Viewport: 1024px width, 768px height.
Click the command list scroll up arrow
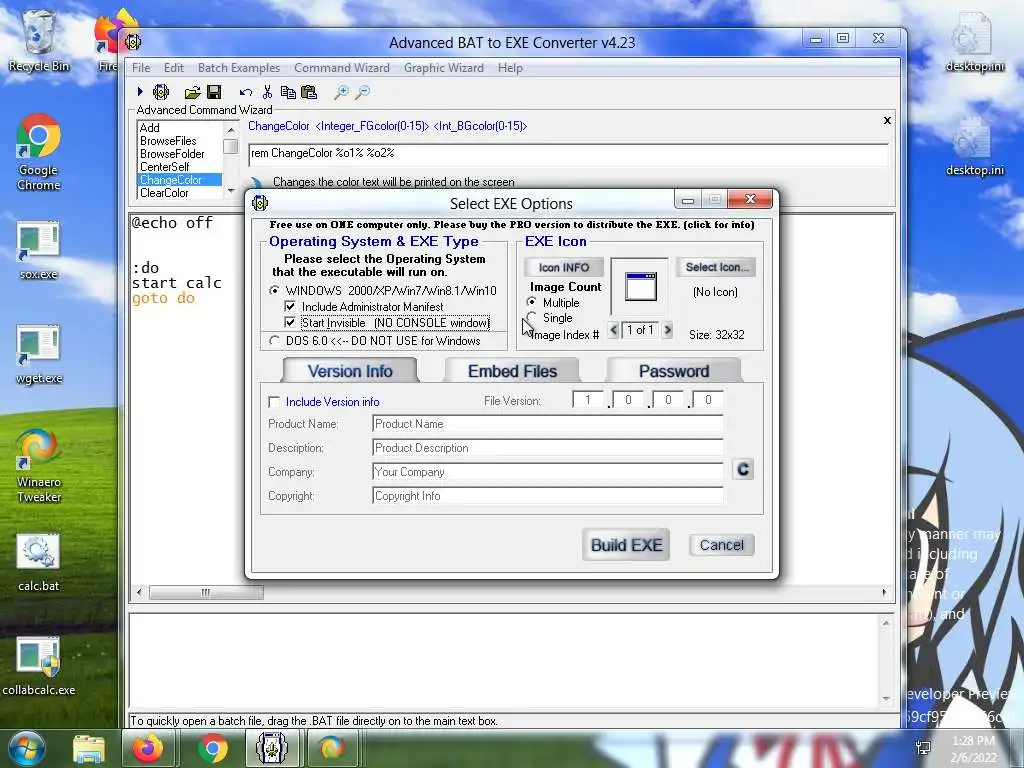click(x=231, y=129)
